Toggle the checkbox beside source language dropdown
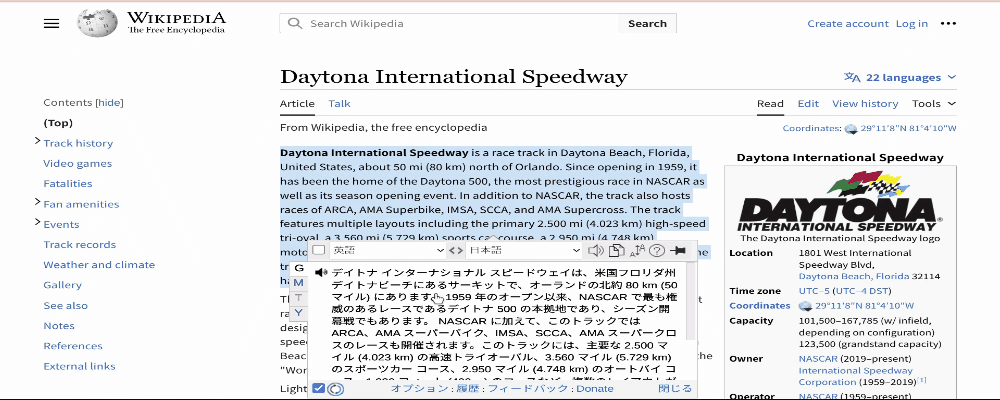 coord(319,251)
